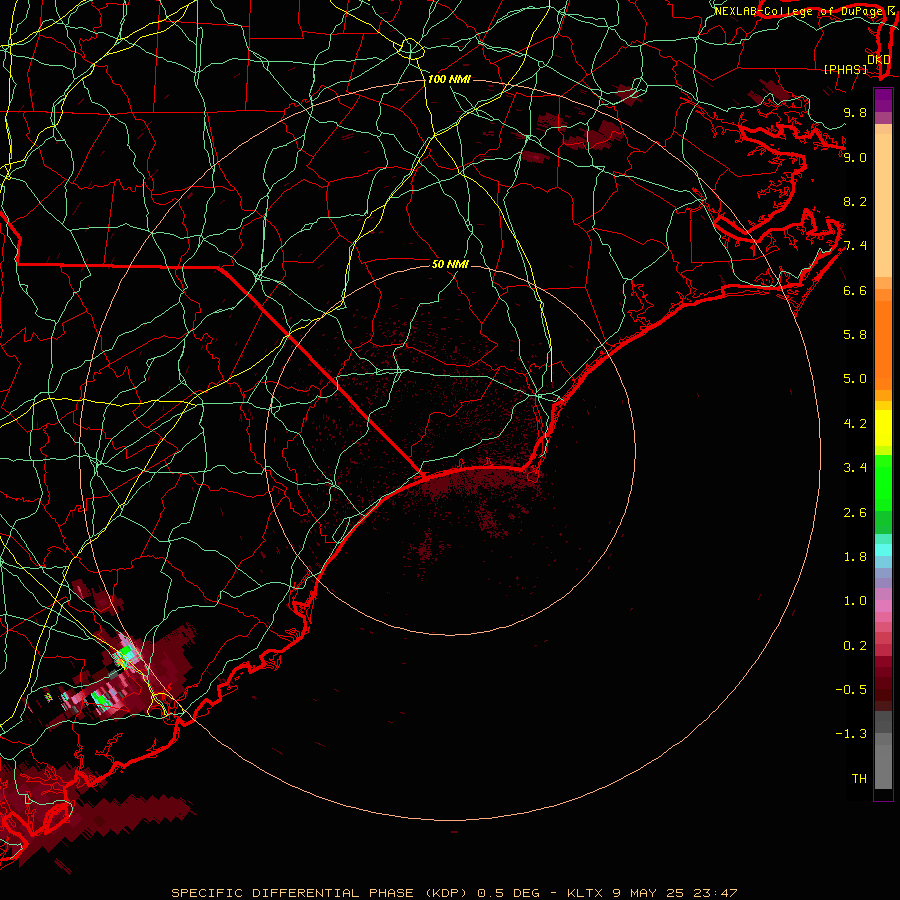This screenshot has height=900, width=900.
Task: Click the 6.6 value on color scale
Action: click(855, 290)
